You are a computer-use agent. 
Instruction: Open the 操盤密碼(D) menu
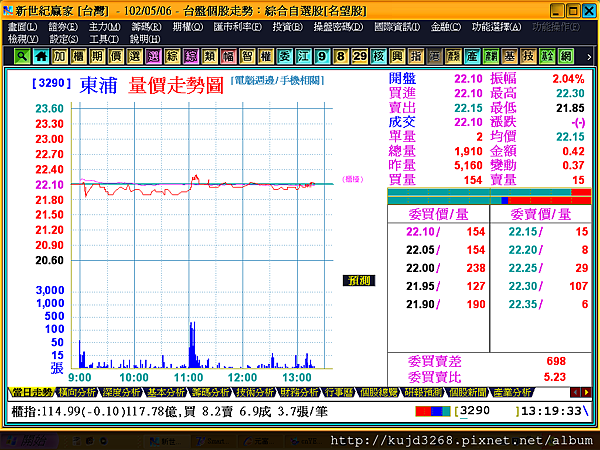[x=338, y=27]
